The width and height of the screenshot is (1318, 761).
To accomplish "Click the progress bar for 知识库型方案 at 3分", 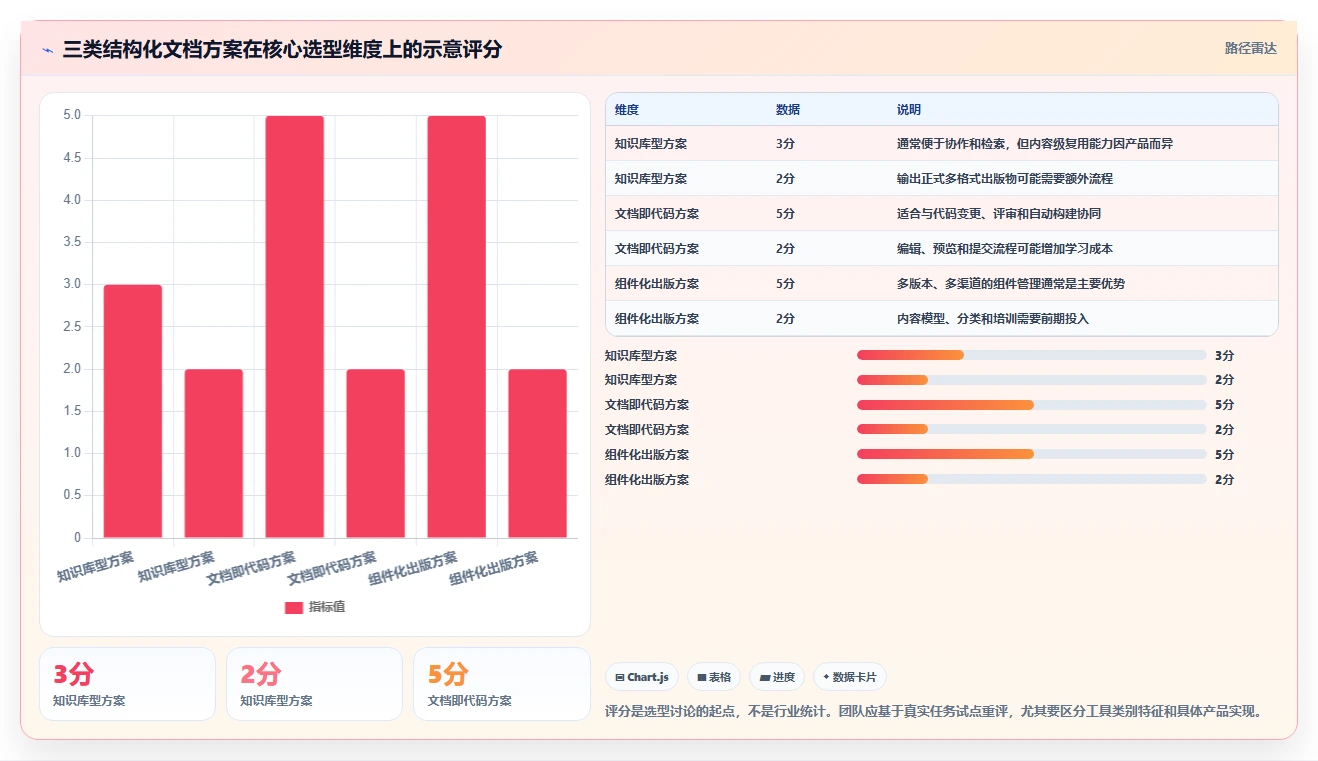I will [x=1031, y=355].
